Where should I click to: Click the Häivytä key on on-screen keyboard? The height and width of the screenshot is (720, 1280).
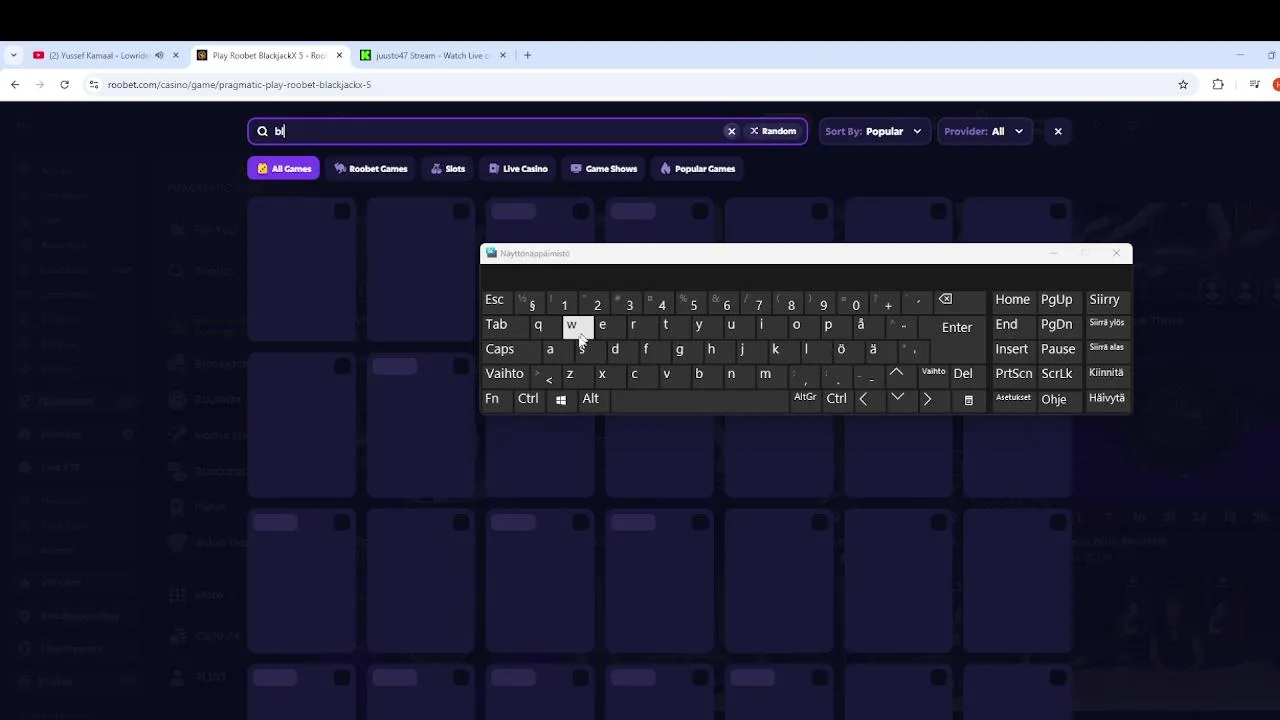click(1106, 399)
